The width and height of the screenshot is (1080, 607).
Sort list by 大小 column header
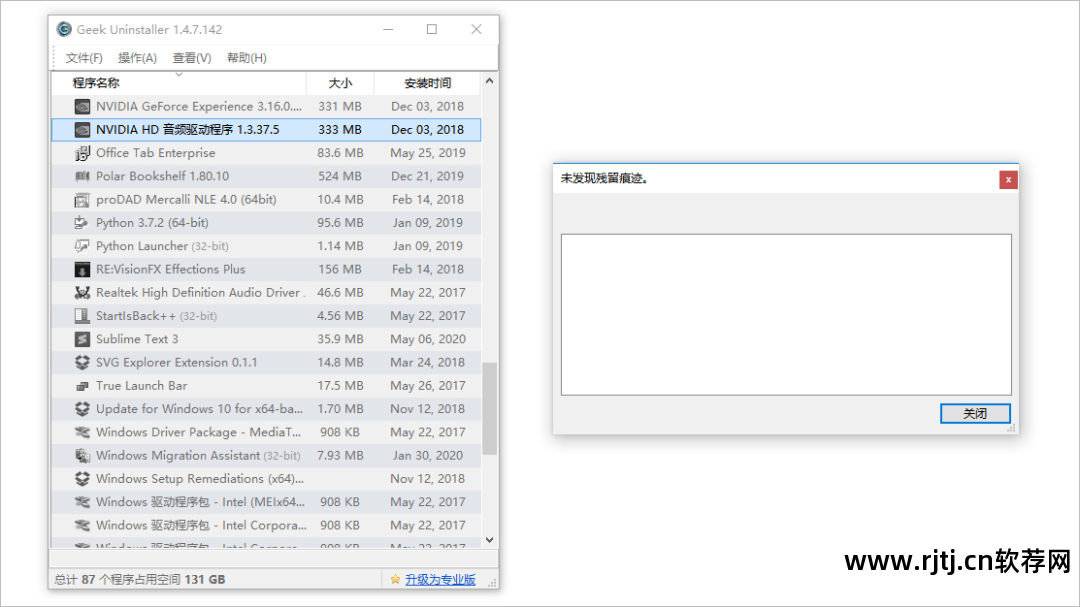(x=340, y=83)
